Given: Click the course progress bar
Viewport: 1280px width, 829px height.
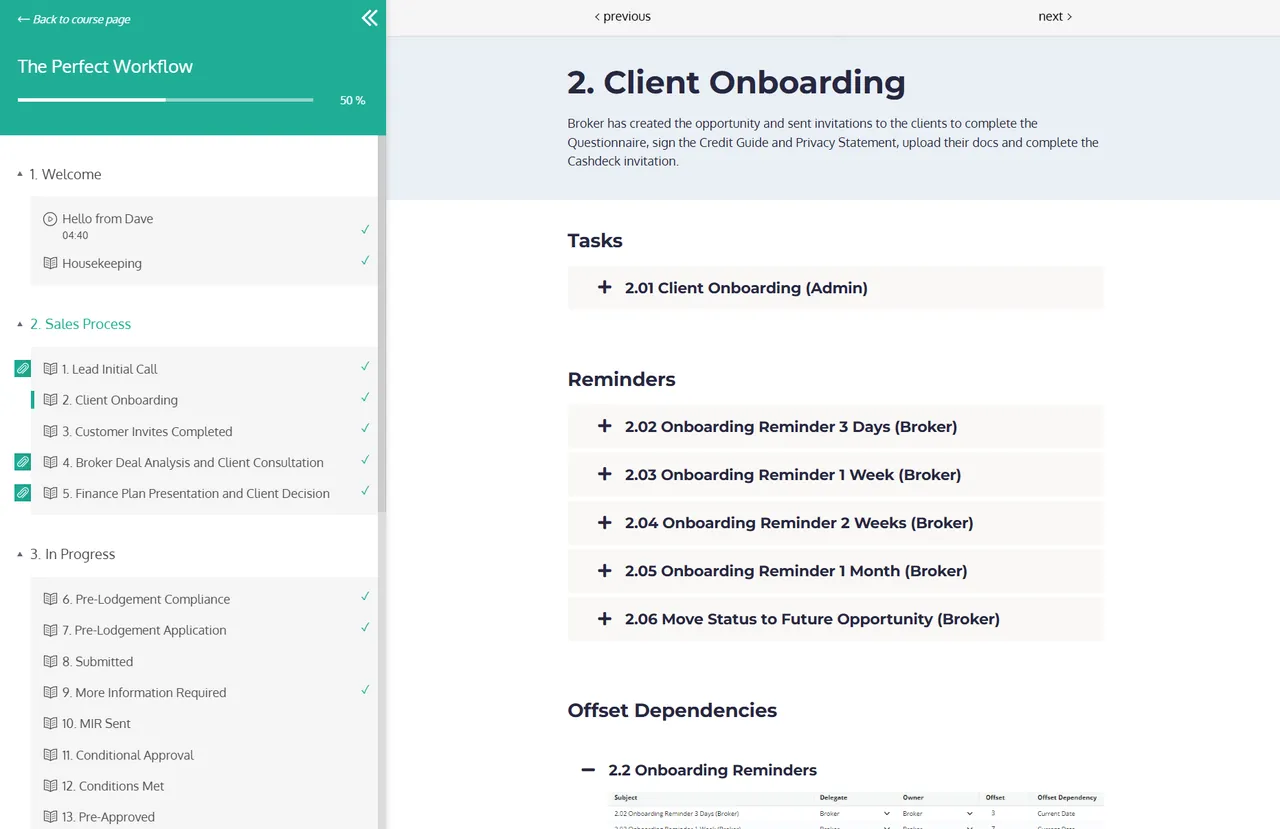Looking at the screenshot, I should [x=165, y=100].
